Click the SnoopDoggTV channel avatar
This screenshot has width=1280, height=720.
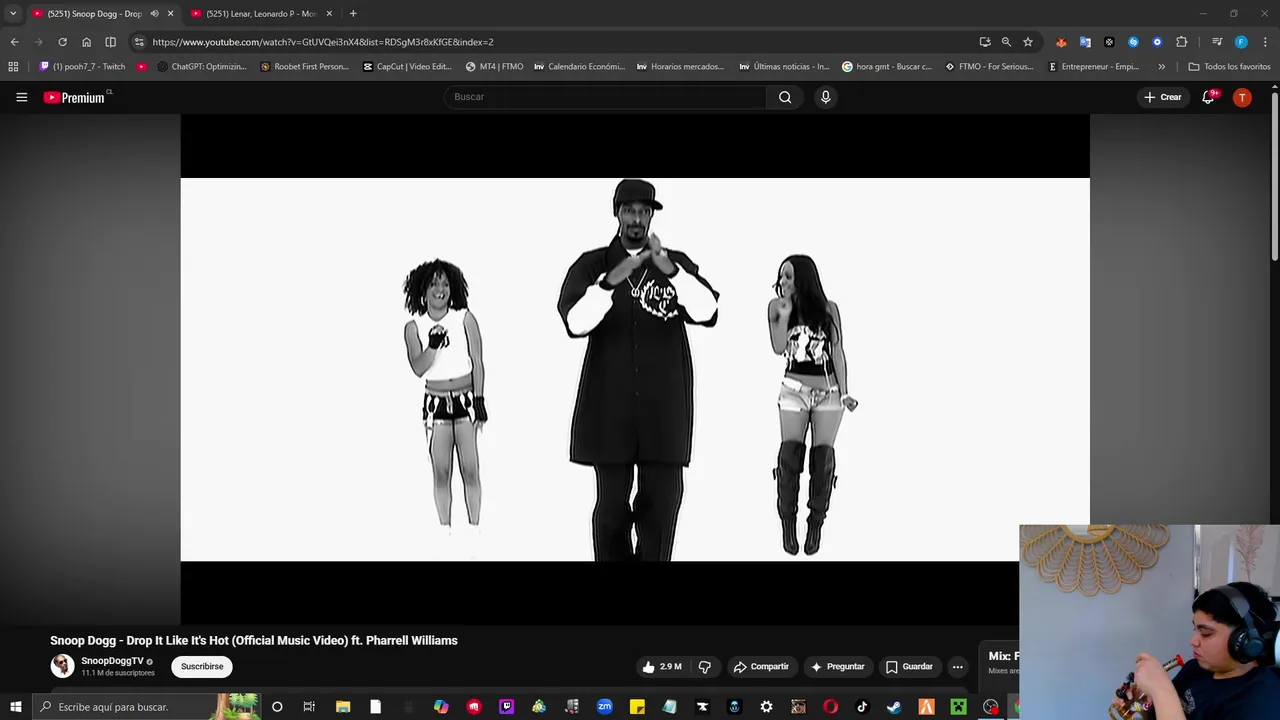[x=62, y=666]
